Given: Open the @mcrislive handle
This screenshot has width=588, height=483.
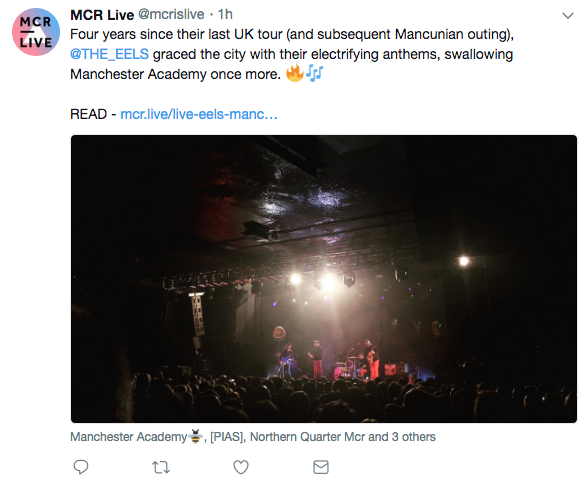Looking at the screenshot, I should (x=171, y=15).
